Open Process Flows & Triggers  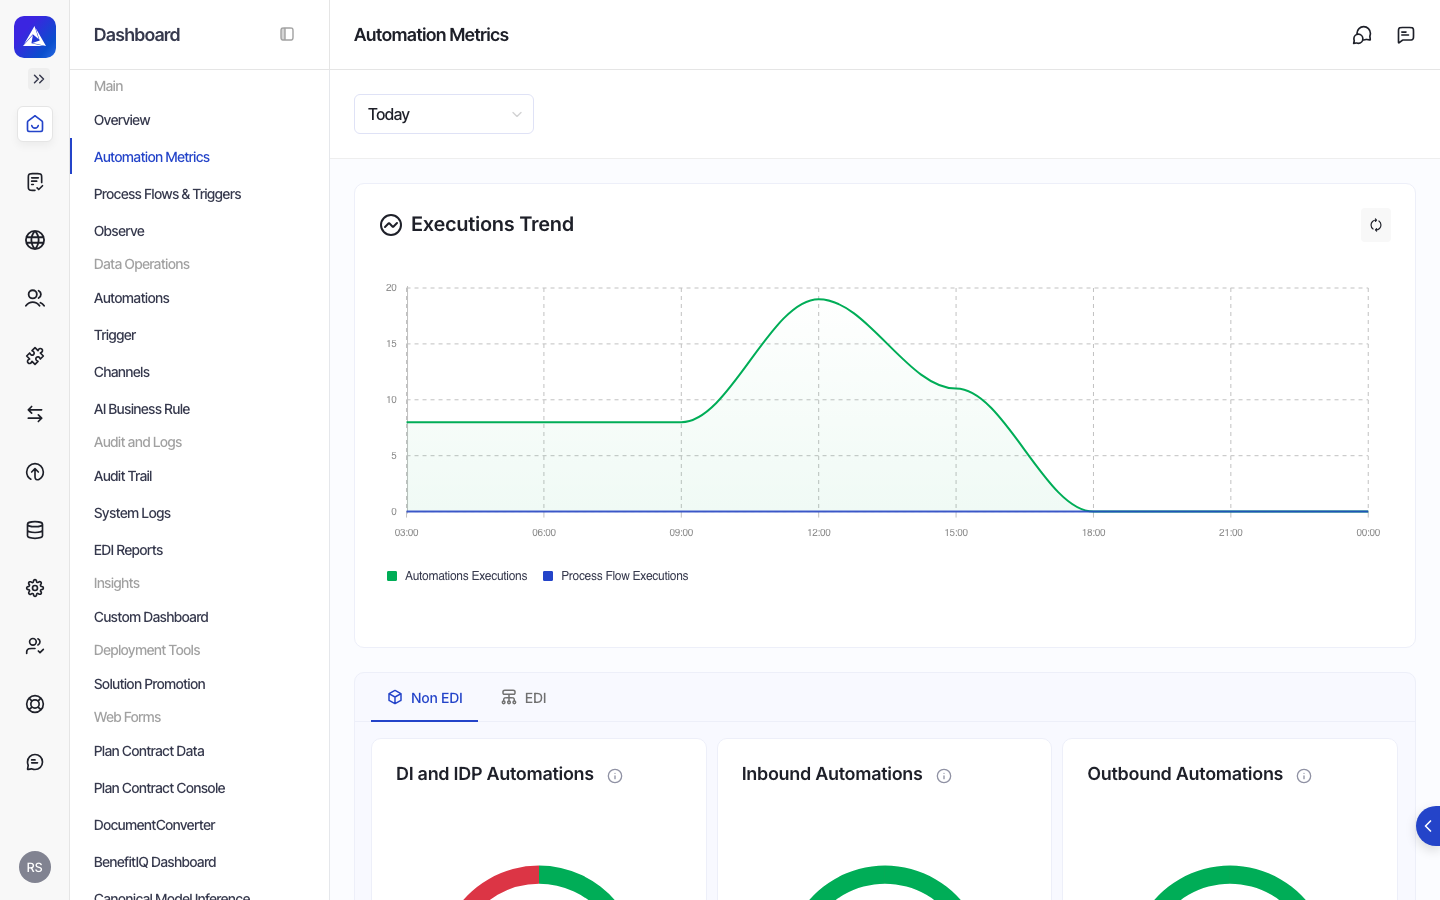167,194
